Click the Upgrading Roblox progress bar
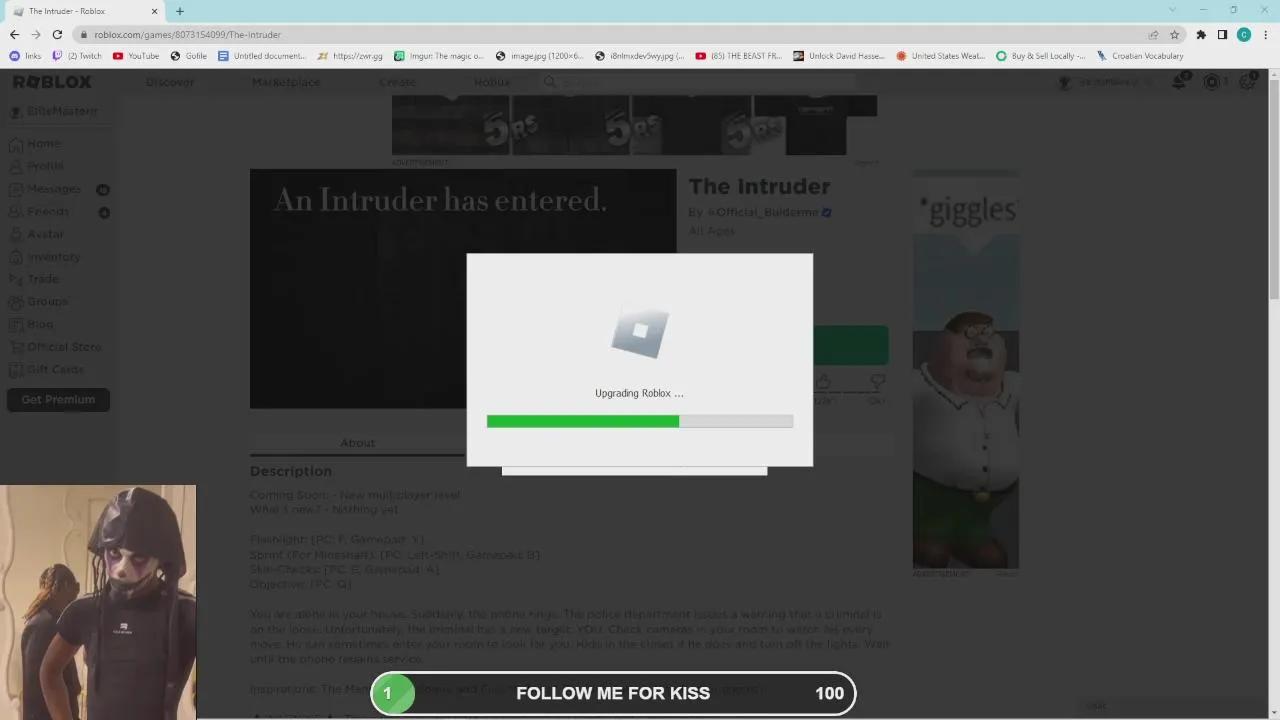This screenshot has width=1280, height=720. pyautogui.click(x=640, y=422)
